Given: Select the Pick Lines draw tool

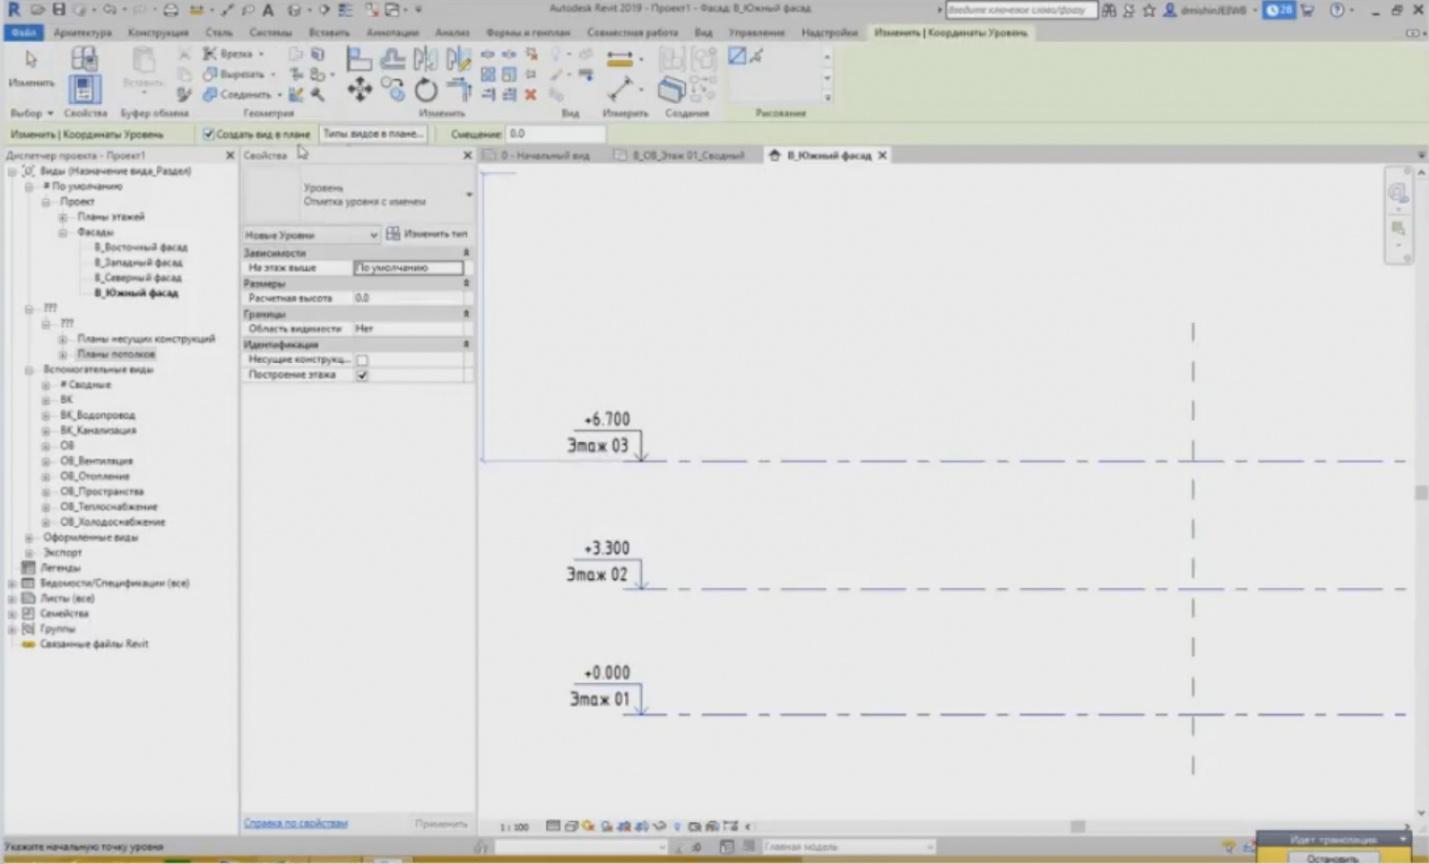Looking at the screenshot, I should point(757,57).
